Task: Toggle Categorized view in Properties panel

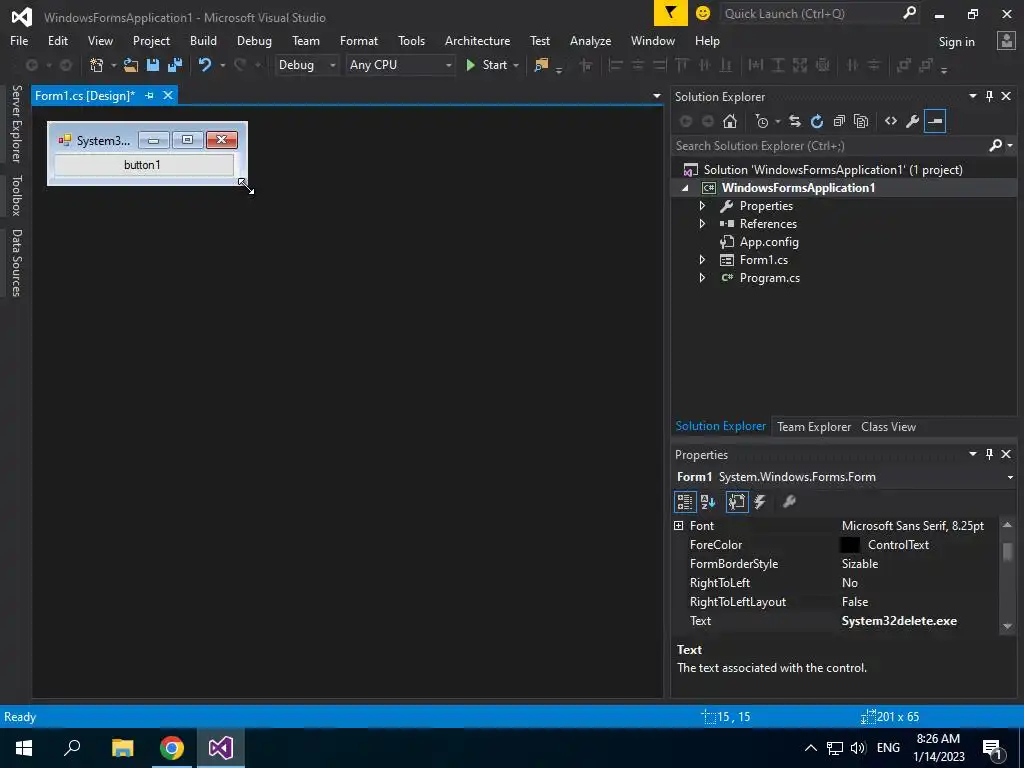Action: (x=684, y=502)
